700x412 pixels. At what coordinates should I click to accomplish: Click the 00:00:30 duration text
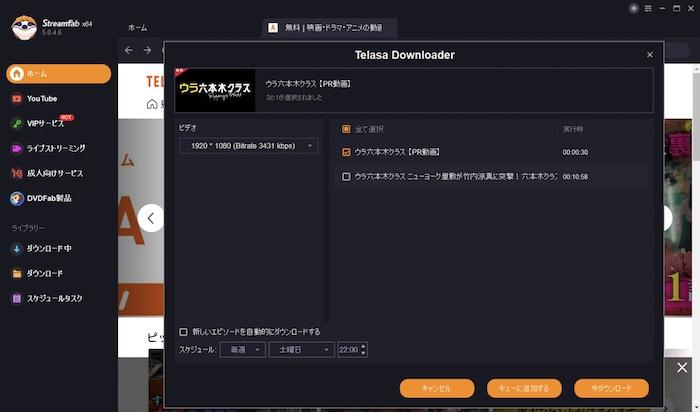575,152
